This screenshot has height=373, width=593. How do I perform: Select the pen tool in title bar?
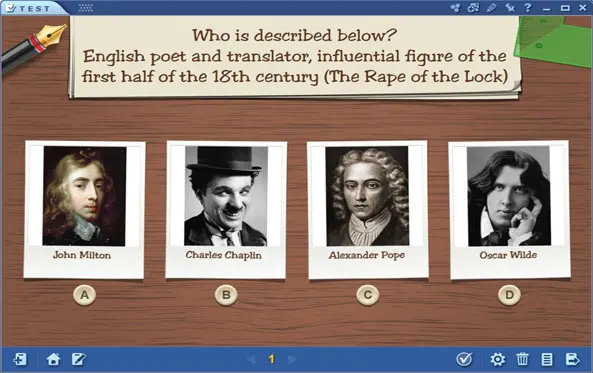click(491, 8)
